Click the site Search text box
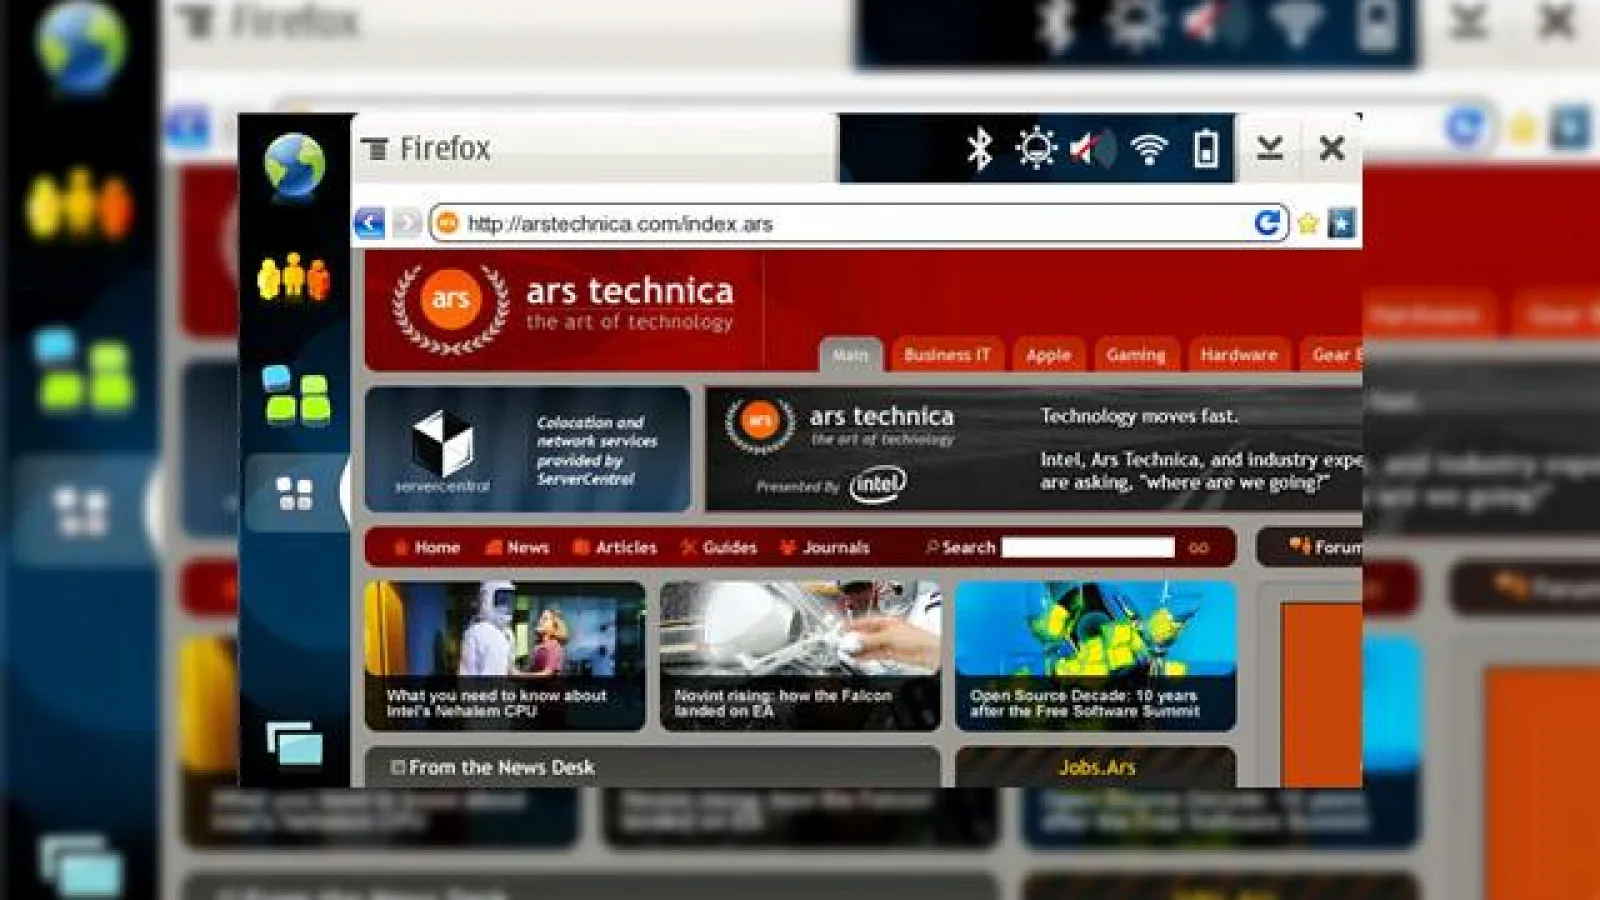 [1088, 547]
